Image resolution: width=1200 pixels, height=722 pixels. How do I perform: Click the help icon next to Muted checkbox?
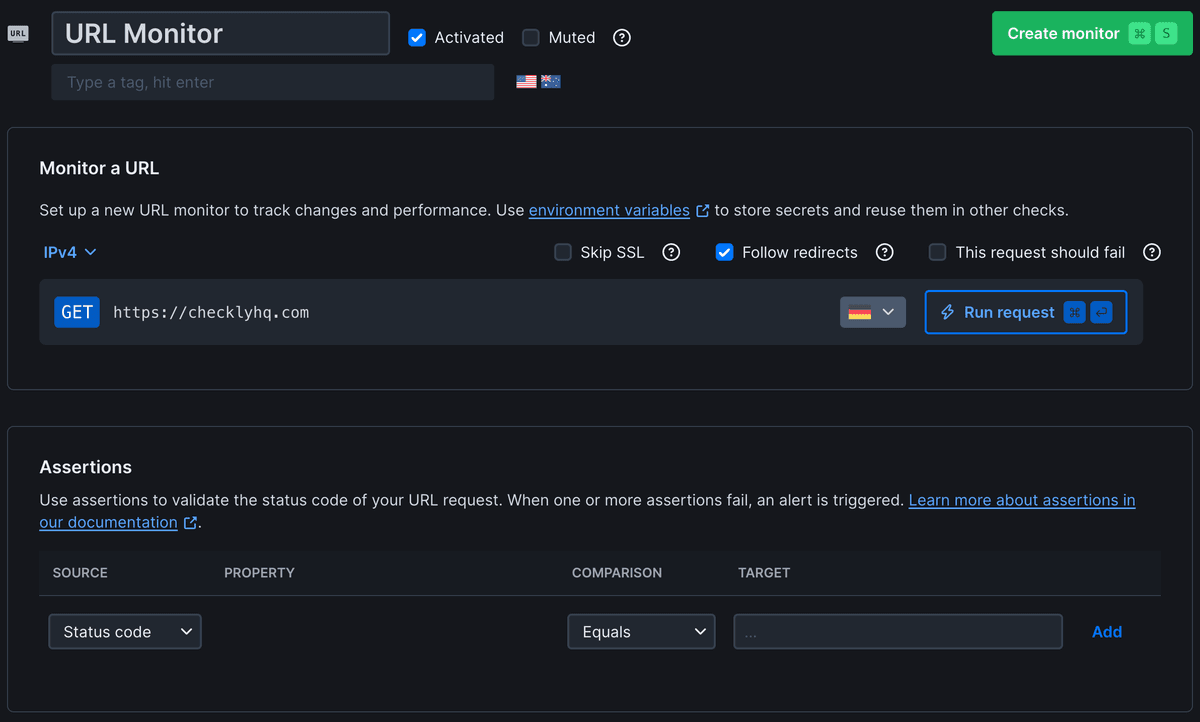[621, 37]
